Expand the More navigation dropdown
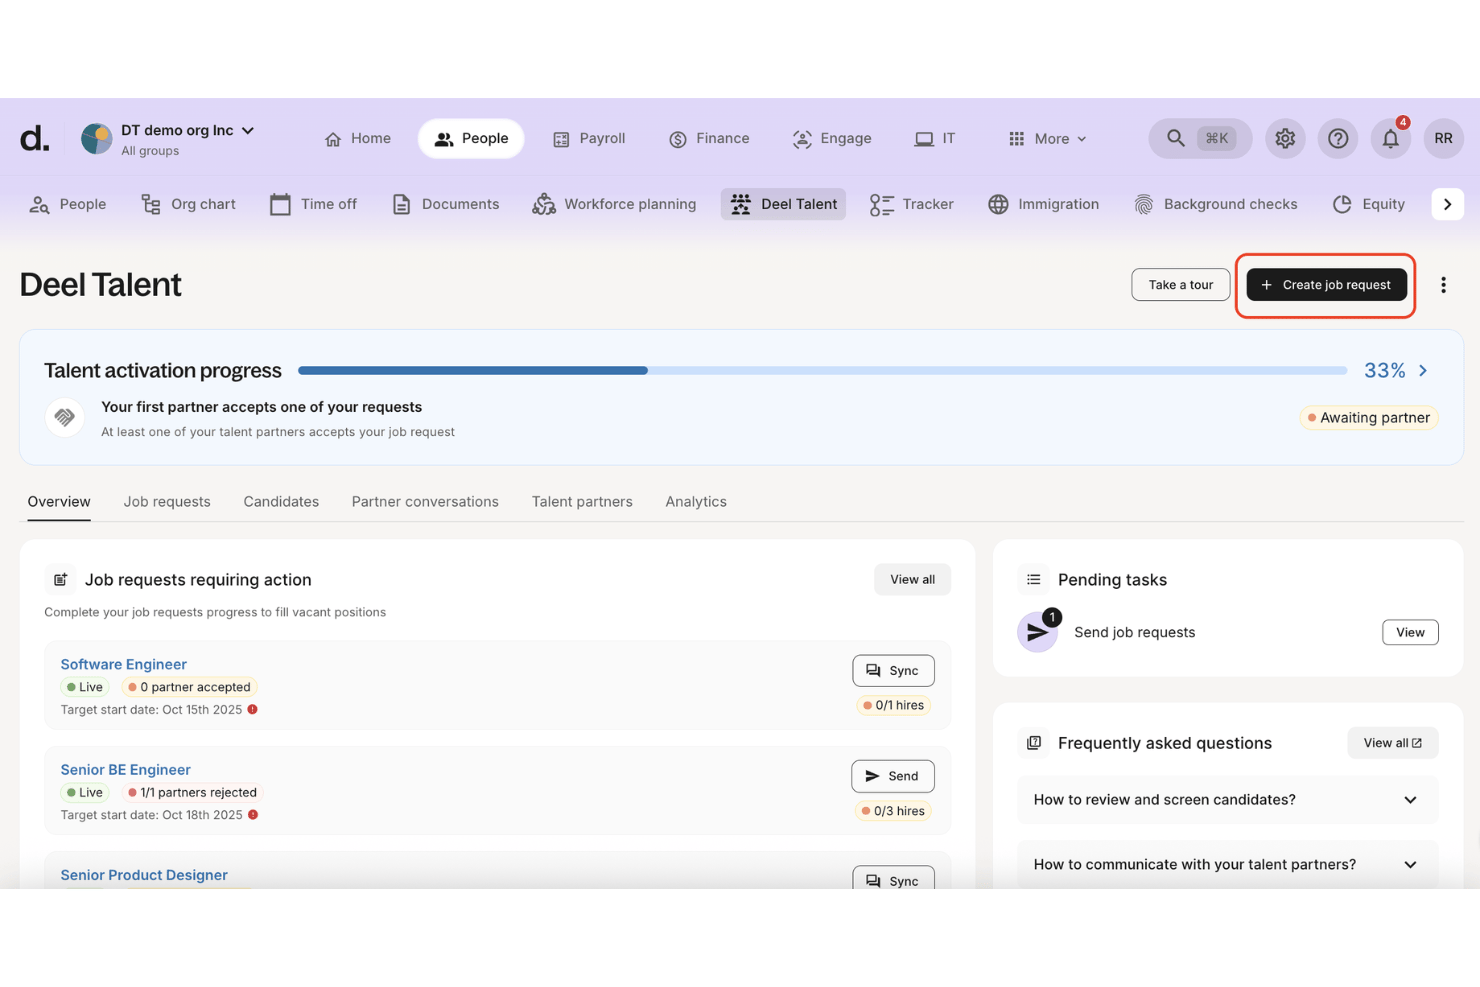 pos(1047,139)
